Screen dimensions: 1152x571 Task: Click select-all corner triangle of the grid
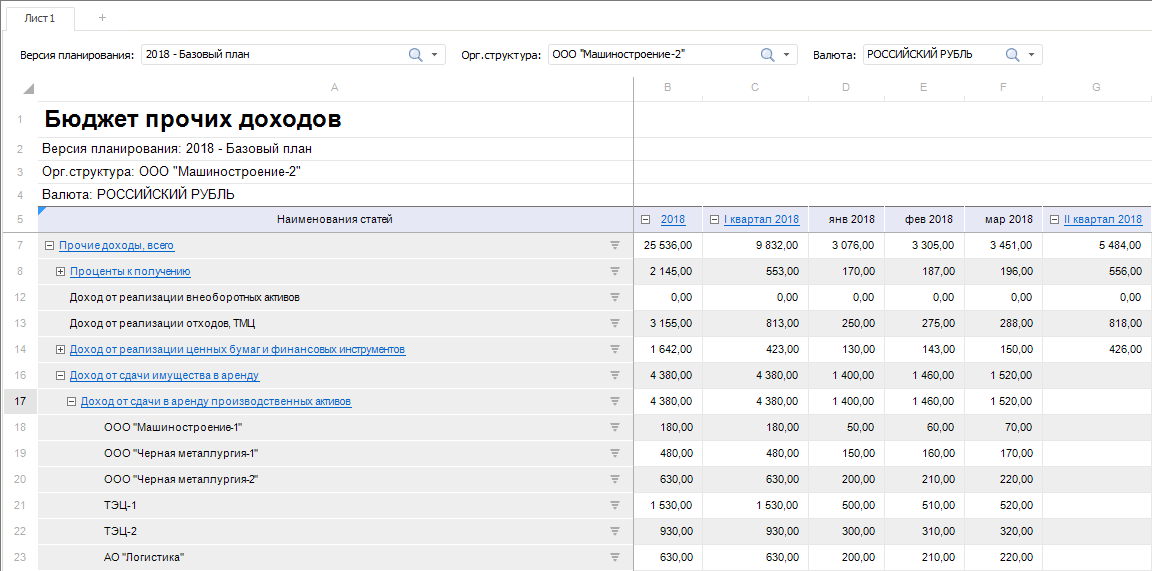(29, 89)
